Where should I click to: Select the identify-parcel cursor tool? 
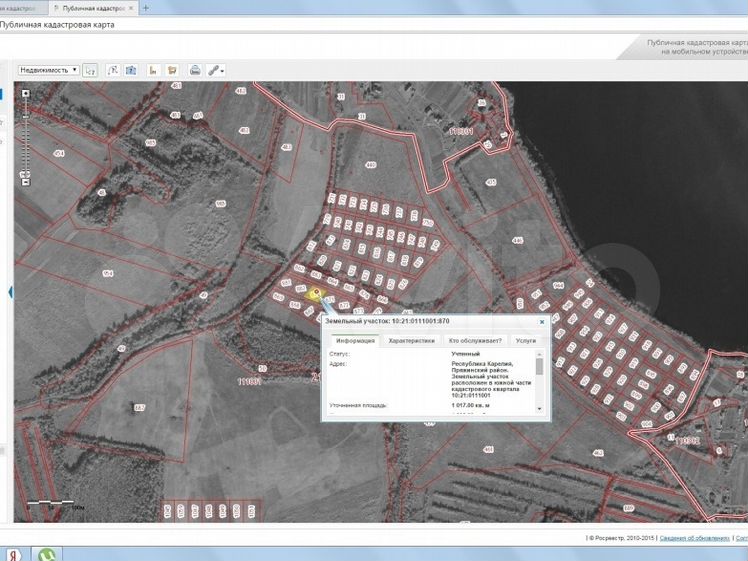pos(90,70)
